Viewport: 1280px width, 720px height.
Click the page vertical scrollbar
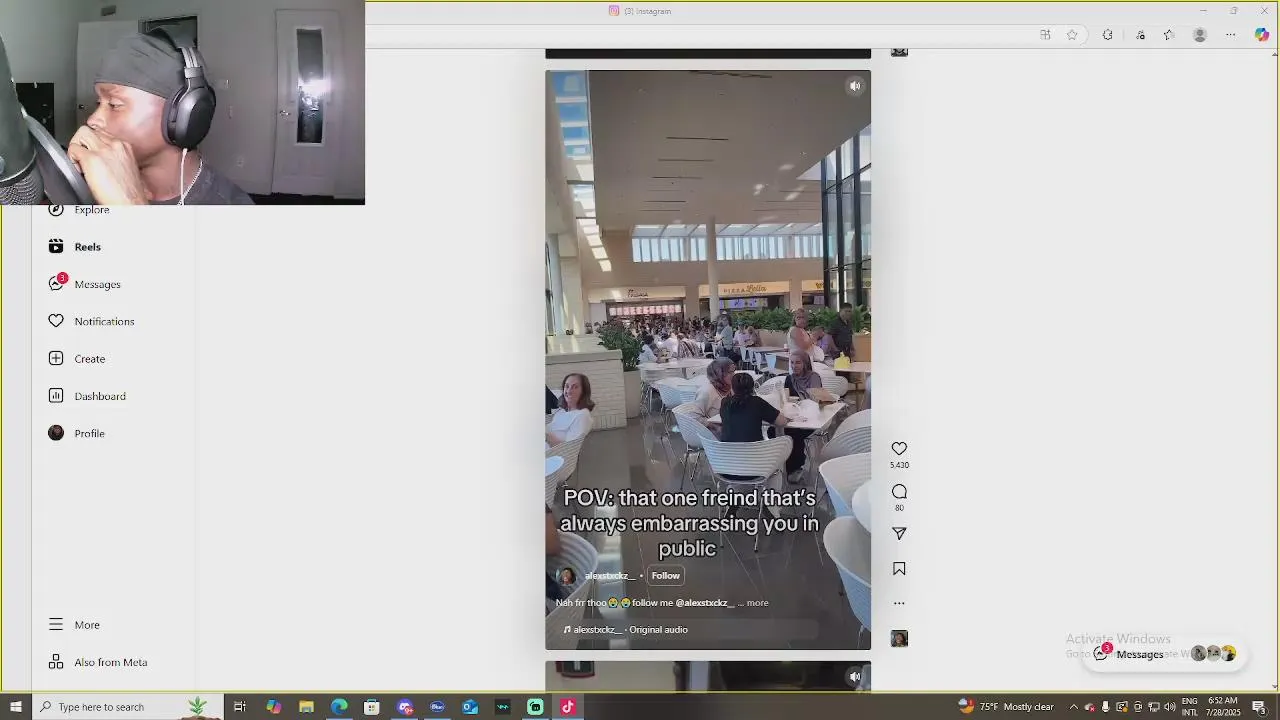tap(1274, 368)
